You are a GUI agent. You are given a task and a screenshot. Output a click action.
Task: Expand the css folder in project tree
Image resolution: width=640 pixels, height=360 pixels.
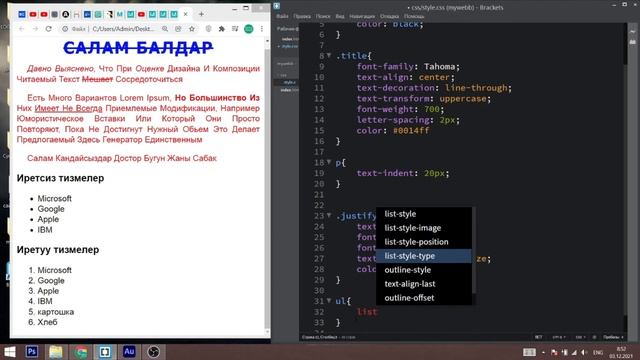[x=282, y=75]
